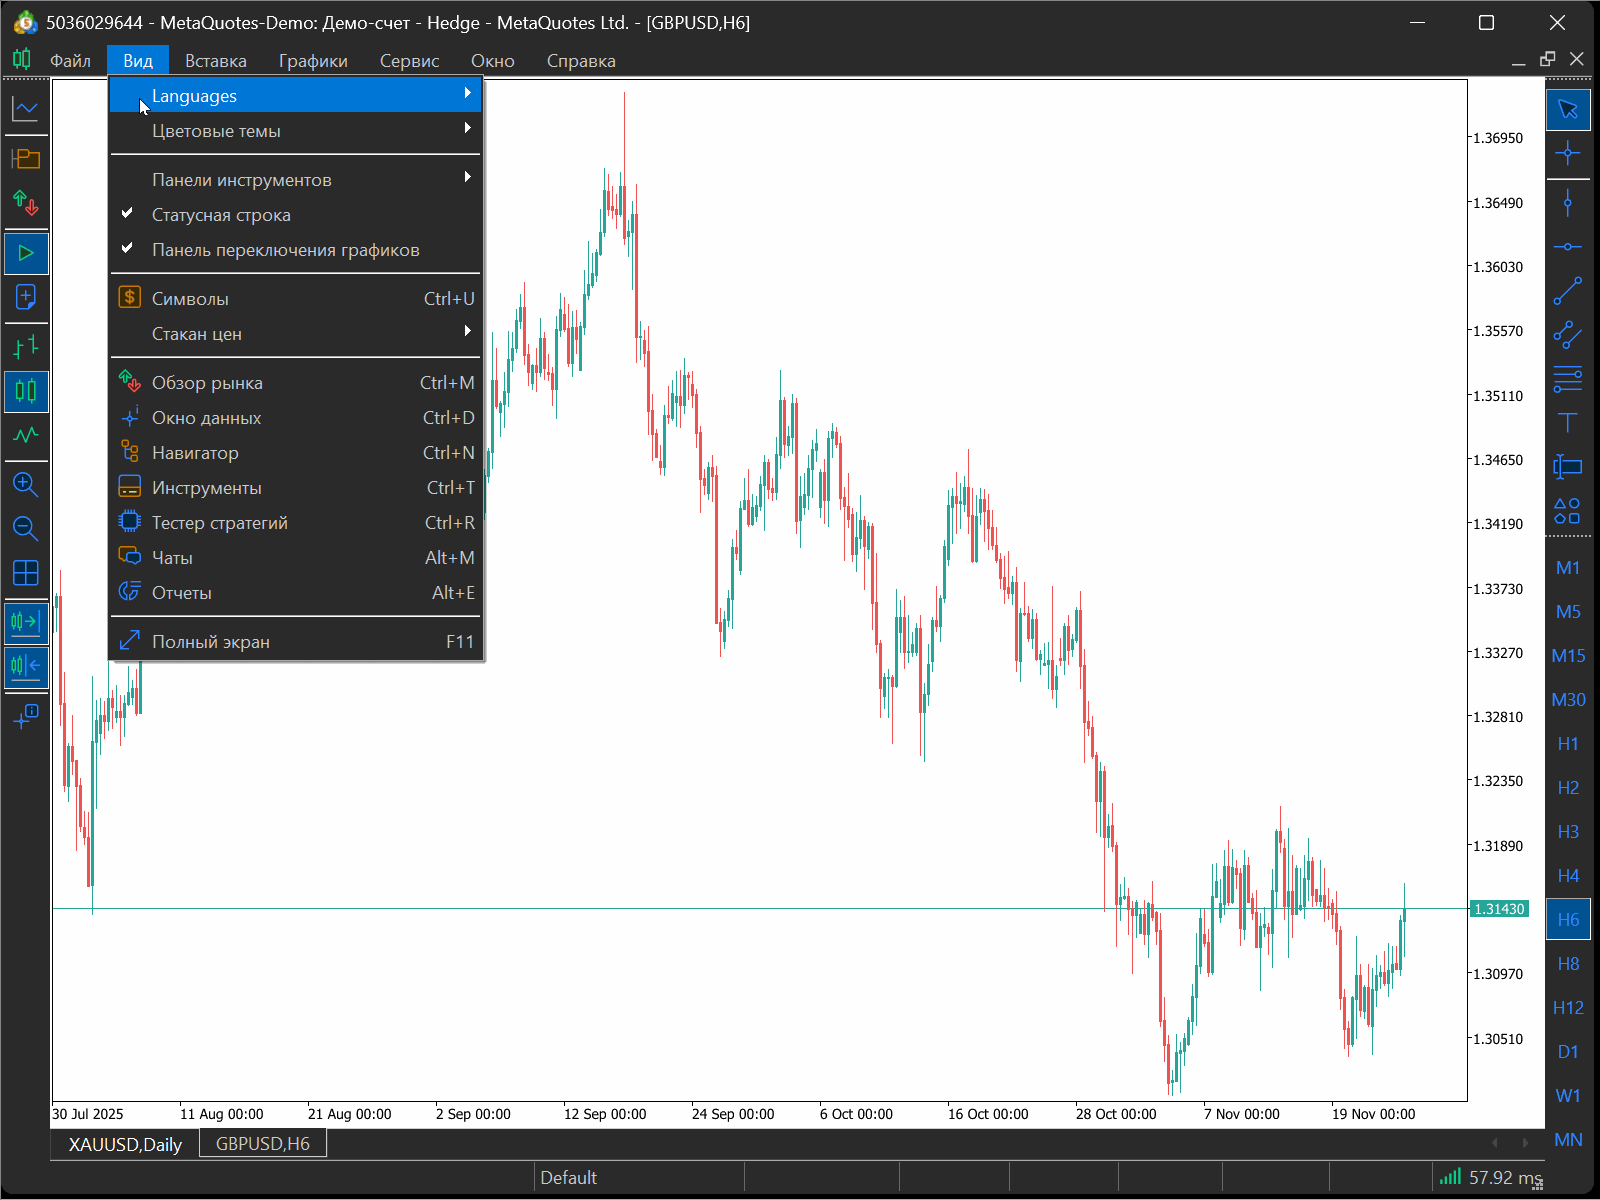This screenshot has width=1600, height=1200.
Task: Open Тестер стратегий entry
Action: tap(296, 523)
